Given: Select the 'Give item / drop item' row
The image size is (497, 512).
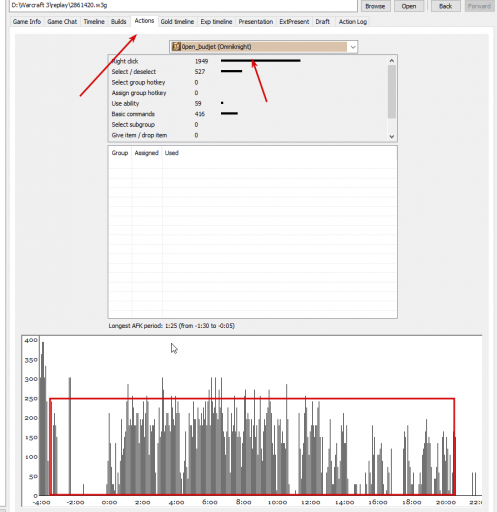Looking at the screenshot, I should 247,135.
